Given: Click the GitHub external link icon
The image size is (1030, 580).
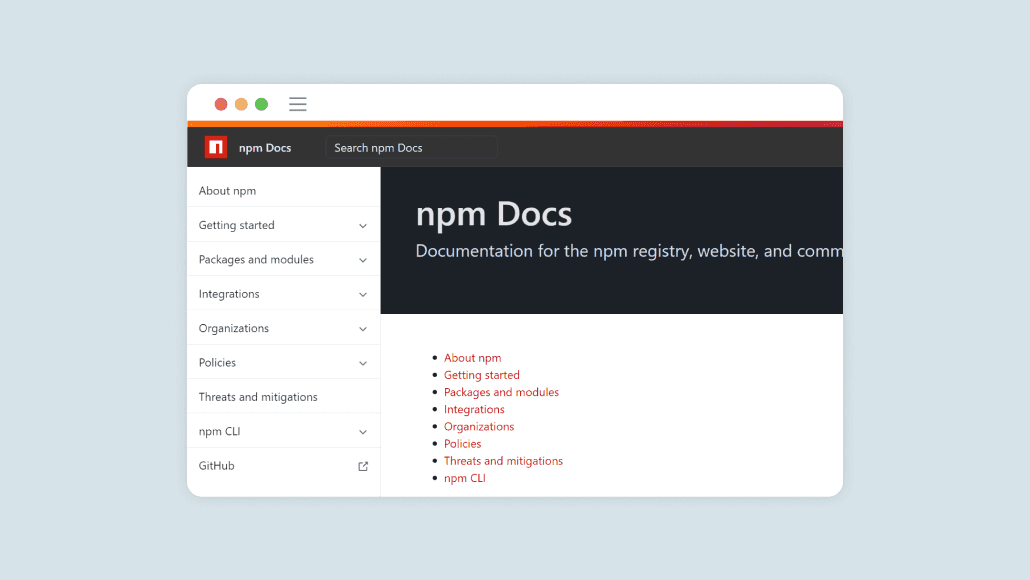Looking at the screenshot, I should [363, 466].
